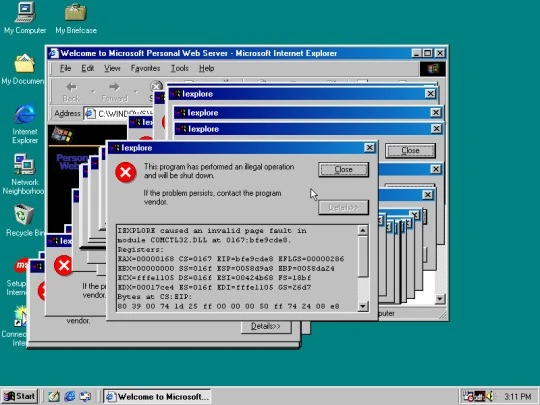
Task: Open the Tools menu
Action: [x=180, y=68]
